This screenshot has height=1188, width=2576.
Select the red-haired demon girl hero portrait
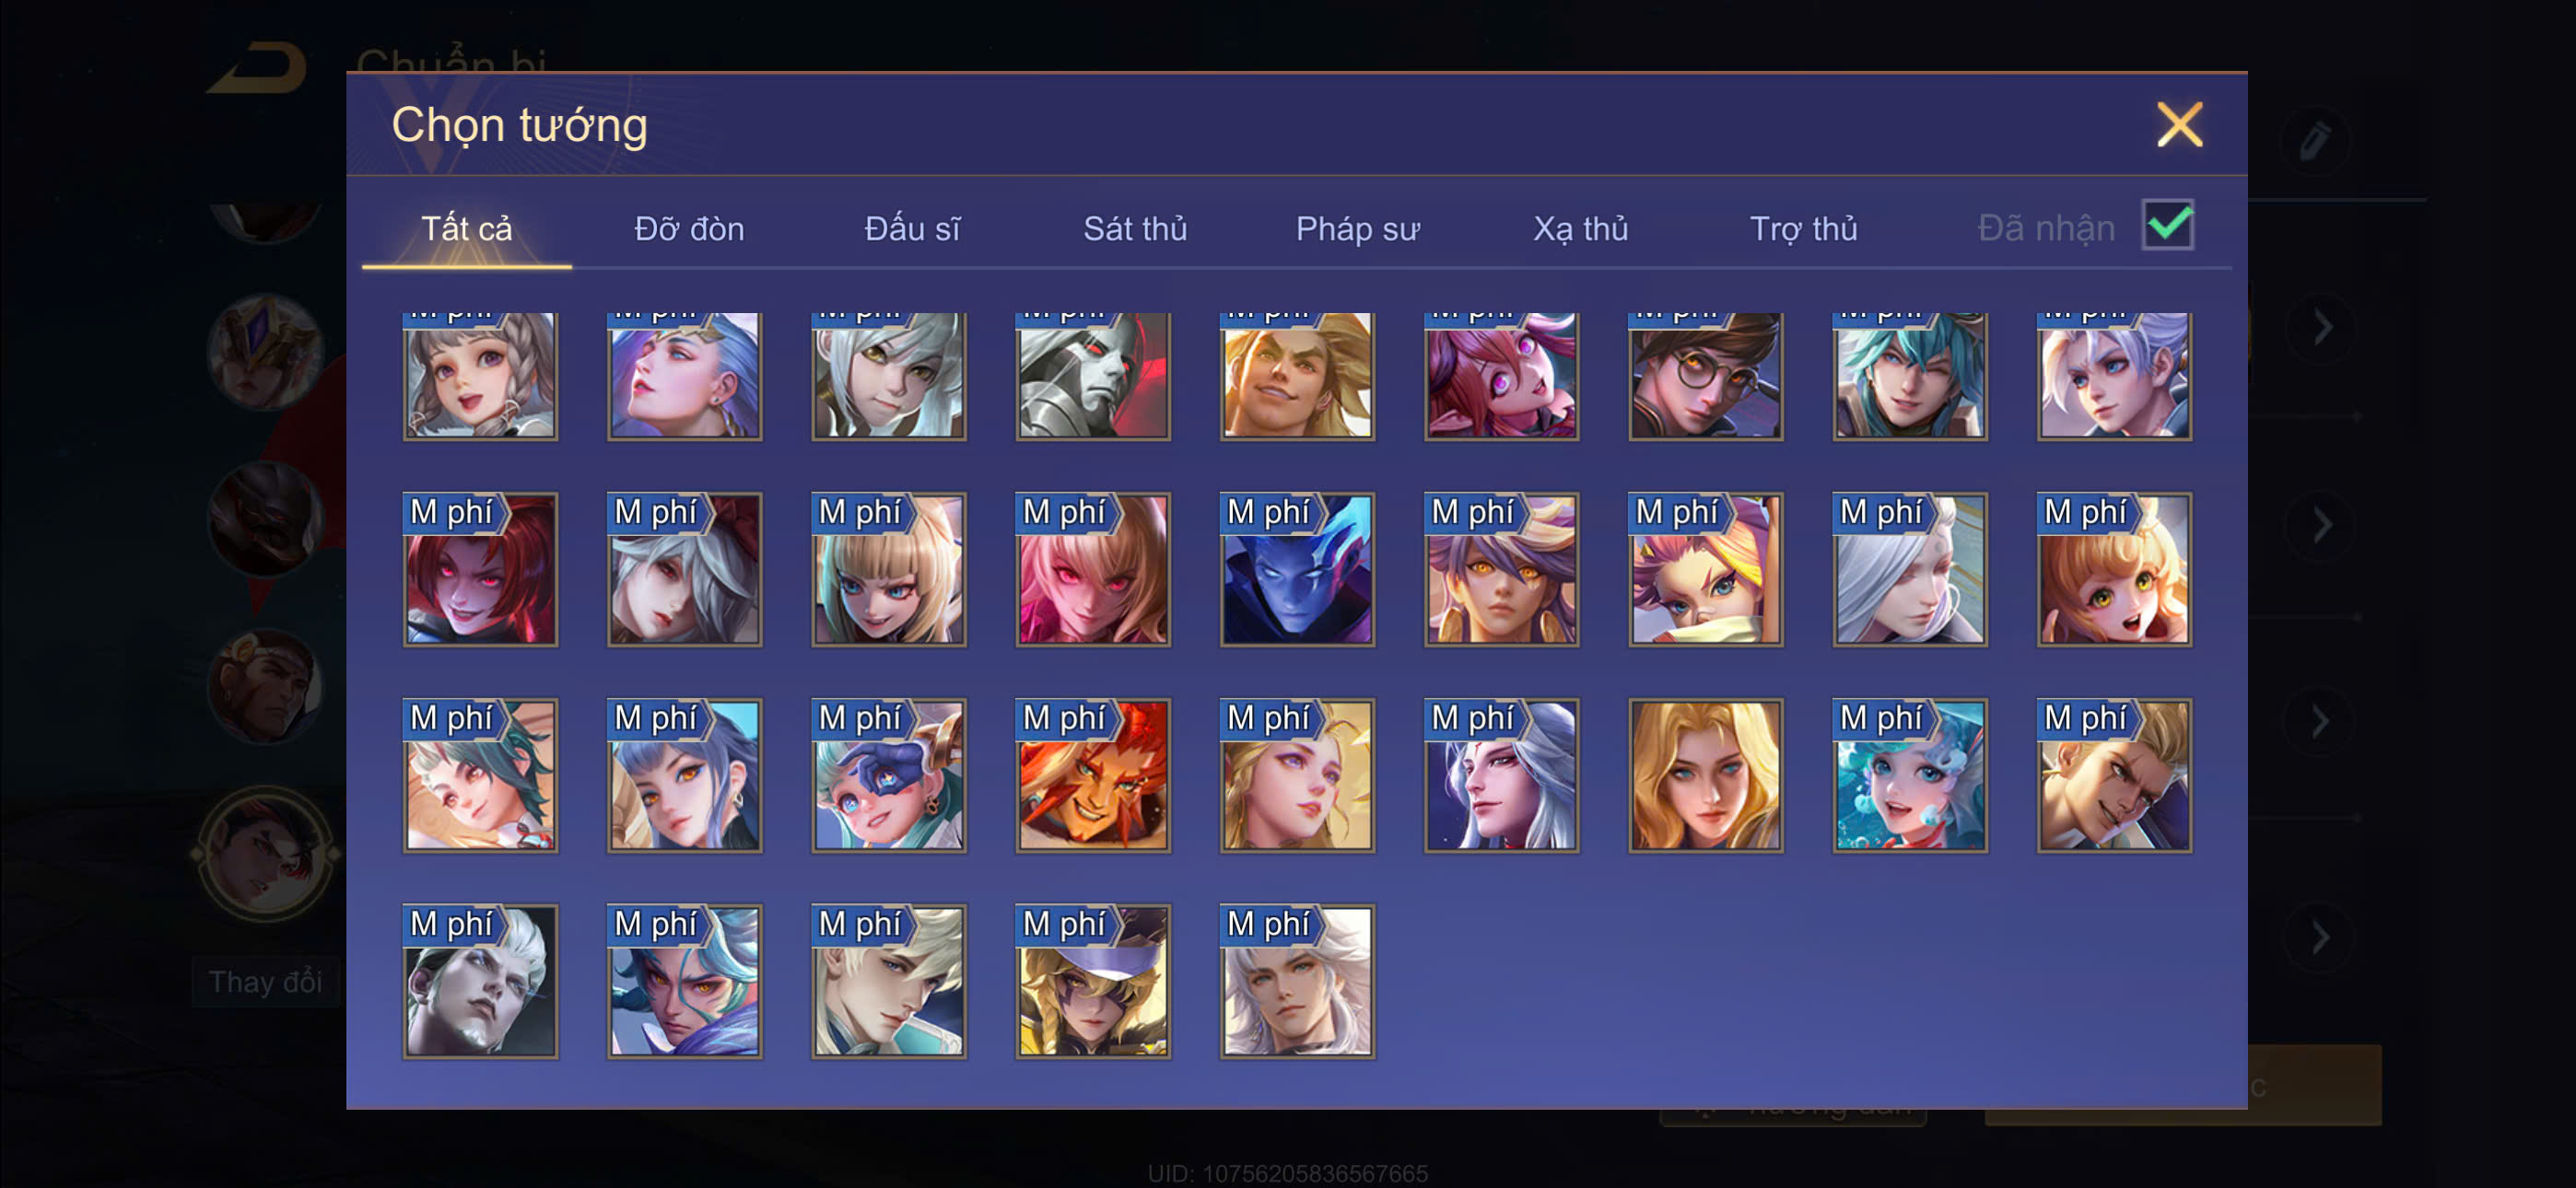click(x=480, y=569)
